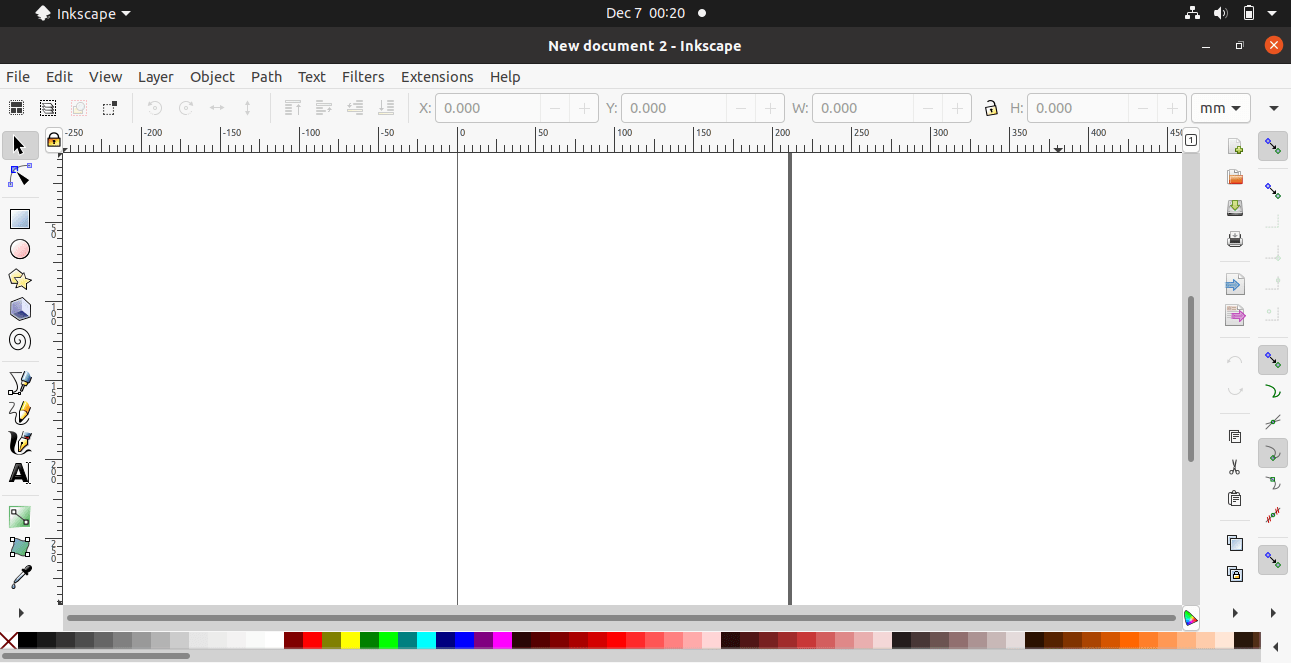Click the X position input field

490,107
